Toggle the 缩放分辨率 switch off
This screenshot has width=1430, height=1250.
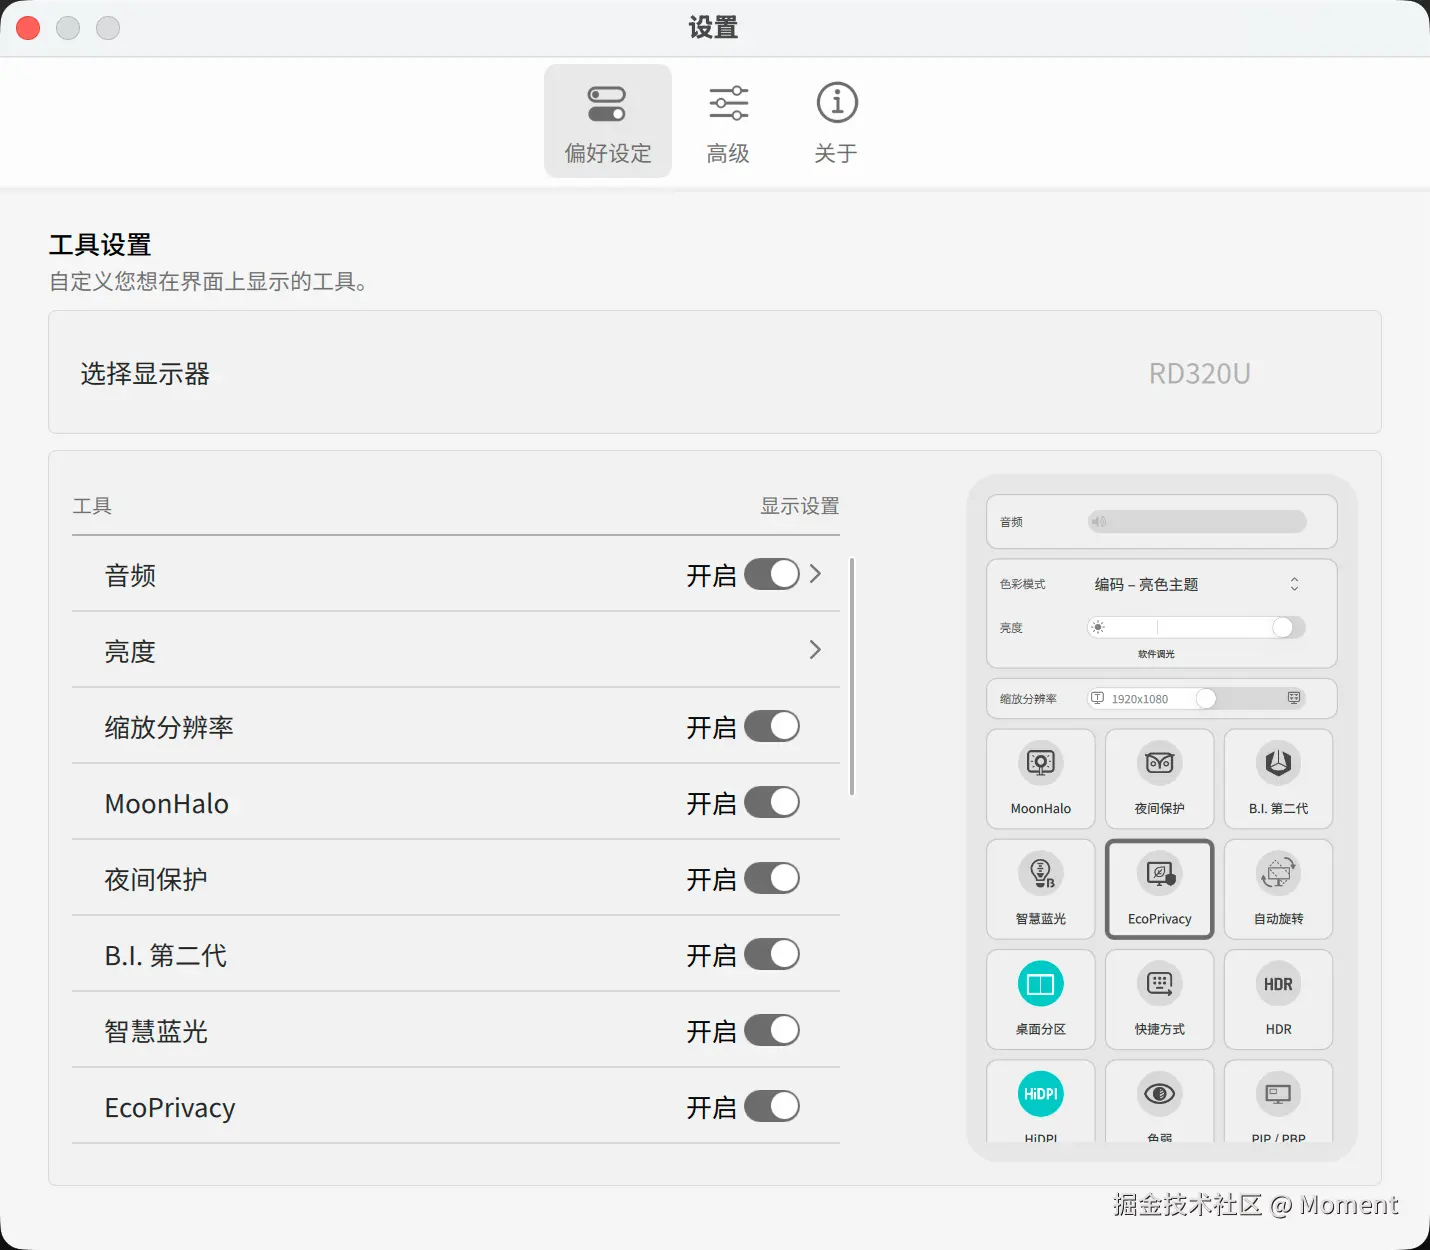point(772,726)
